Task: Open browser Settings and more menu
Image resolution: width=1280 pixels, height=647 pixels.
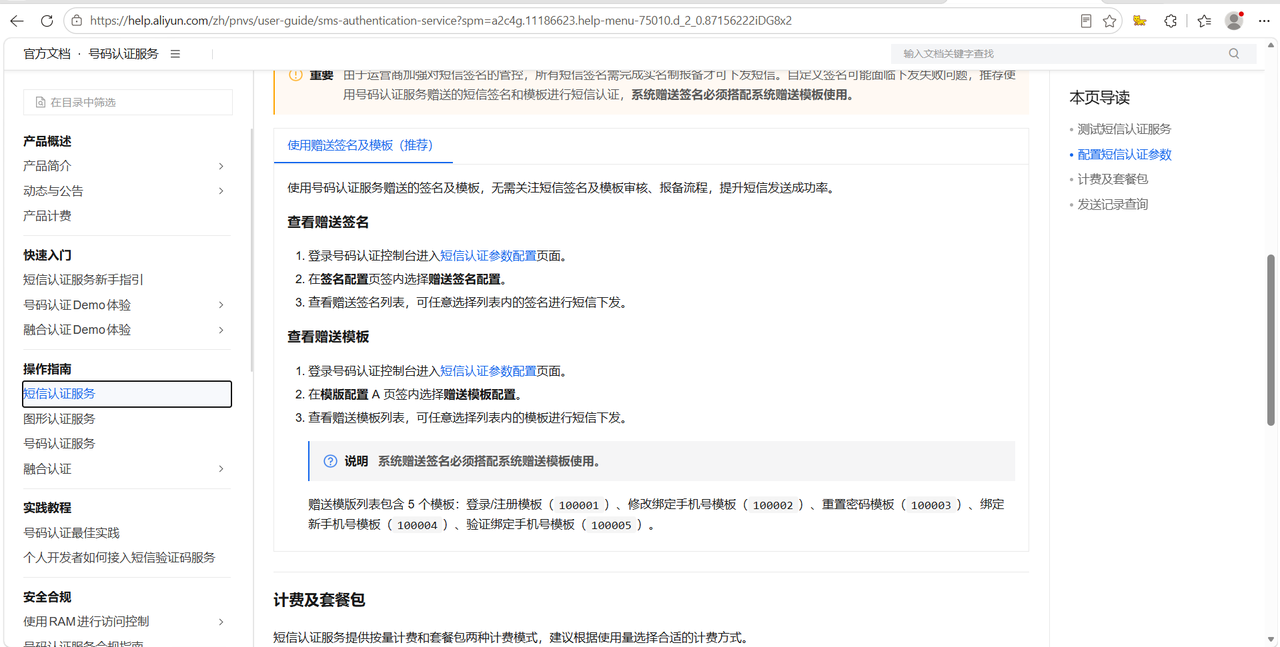Action: [x=1262, y=20]
